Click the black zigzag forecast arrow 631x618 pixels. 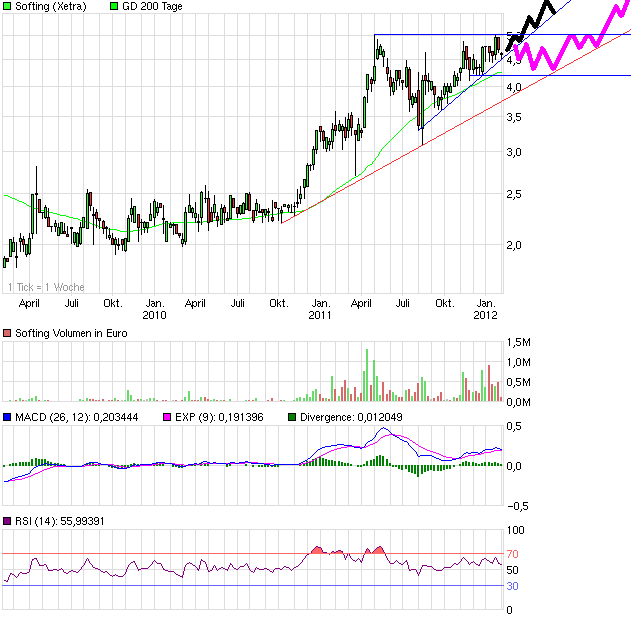530,23
